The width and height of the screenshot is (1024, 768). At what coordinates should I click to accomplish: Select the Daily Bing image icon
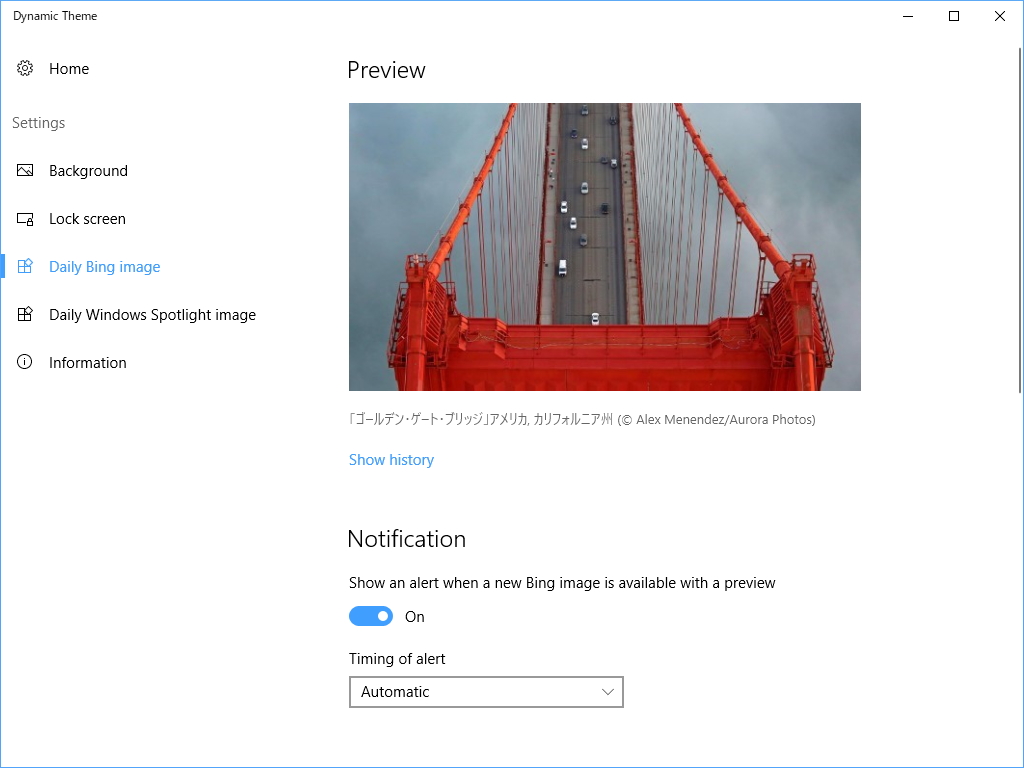tap(25, 266)
